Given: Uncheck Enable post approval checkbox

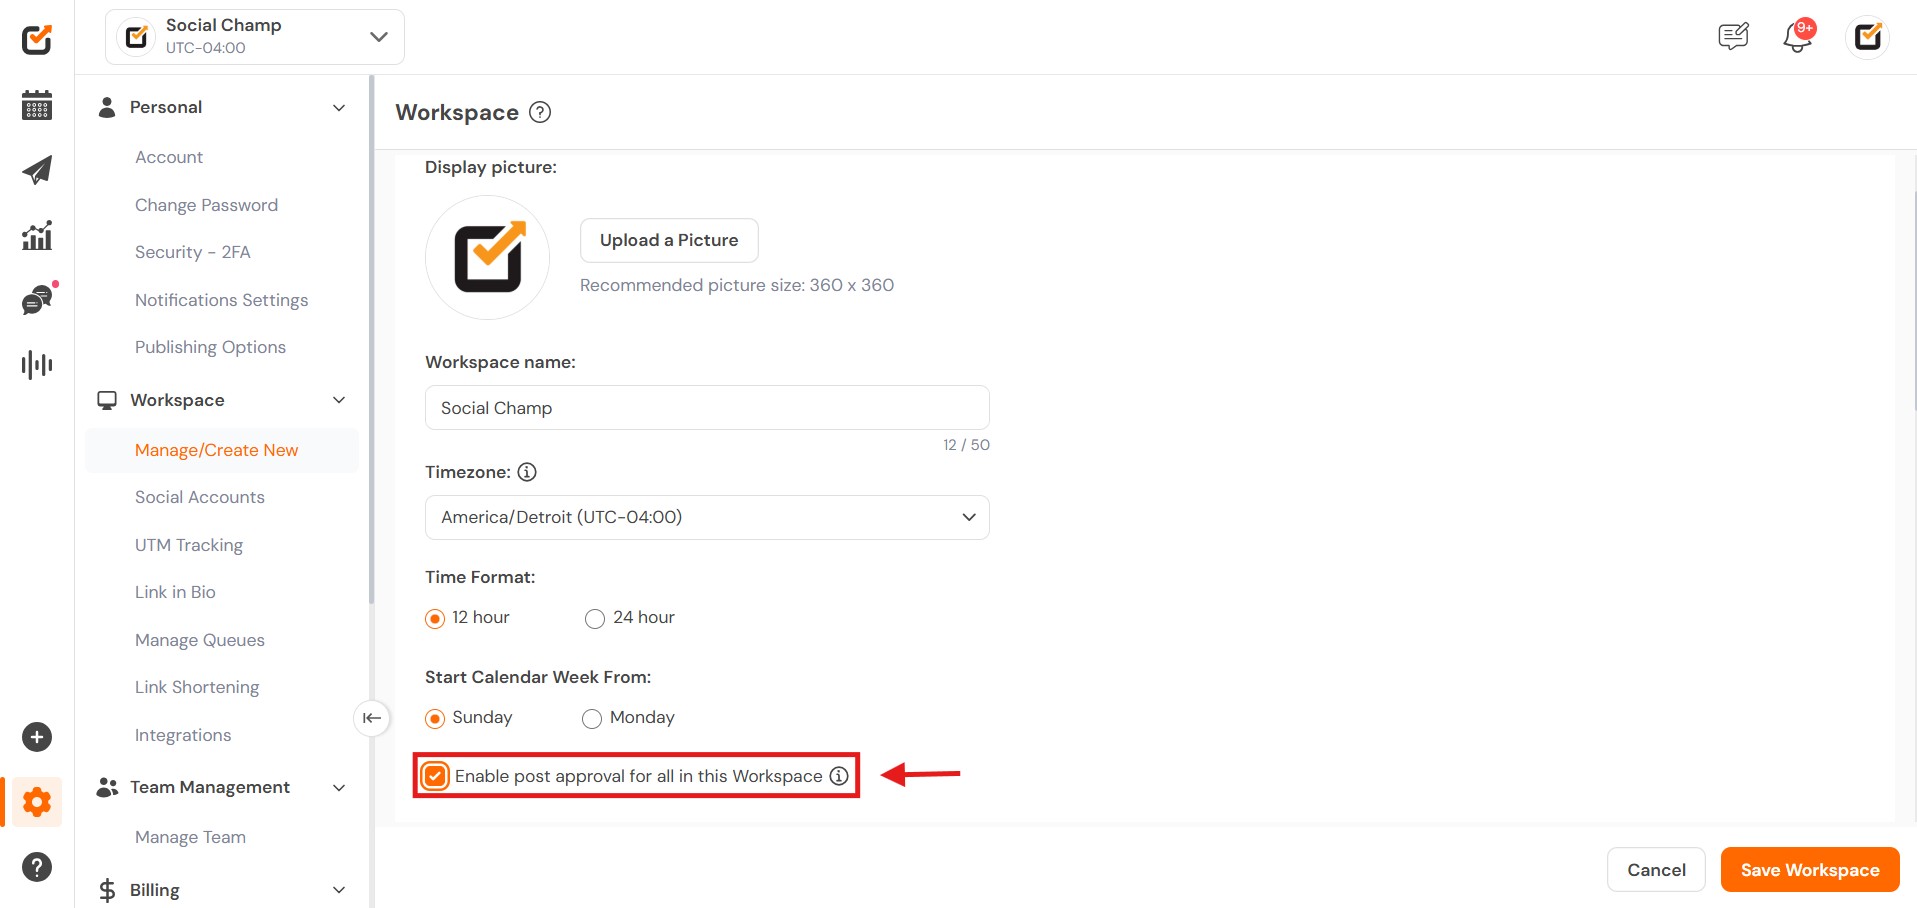Looking at the screenshot, I should pos(435,776).
